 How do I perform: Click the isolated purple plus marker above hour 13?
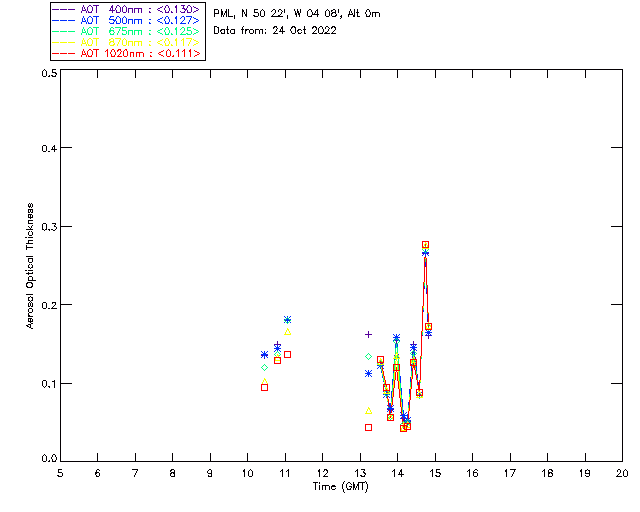368,335
